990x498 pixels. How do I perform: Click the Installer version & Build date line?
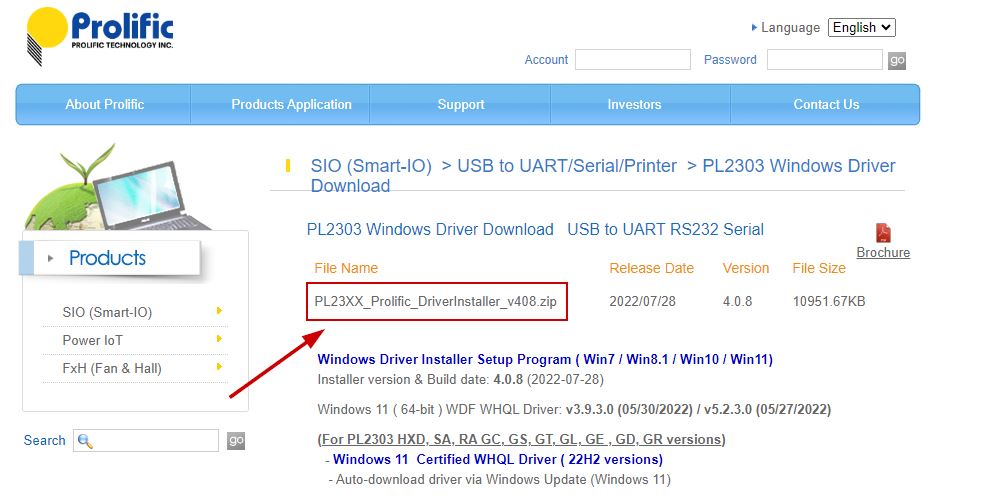click(460, 380)
